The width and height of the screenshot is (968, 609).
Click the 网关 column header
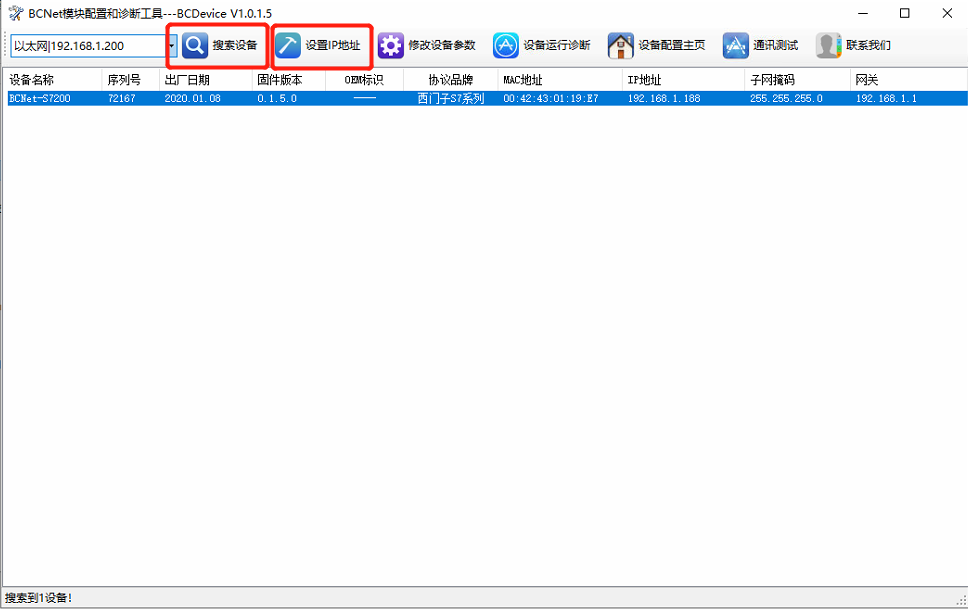(x=909, y=80)
